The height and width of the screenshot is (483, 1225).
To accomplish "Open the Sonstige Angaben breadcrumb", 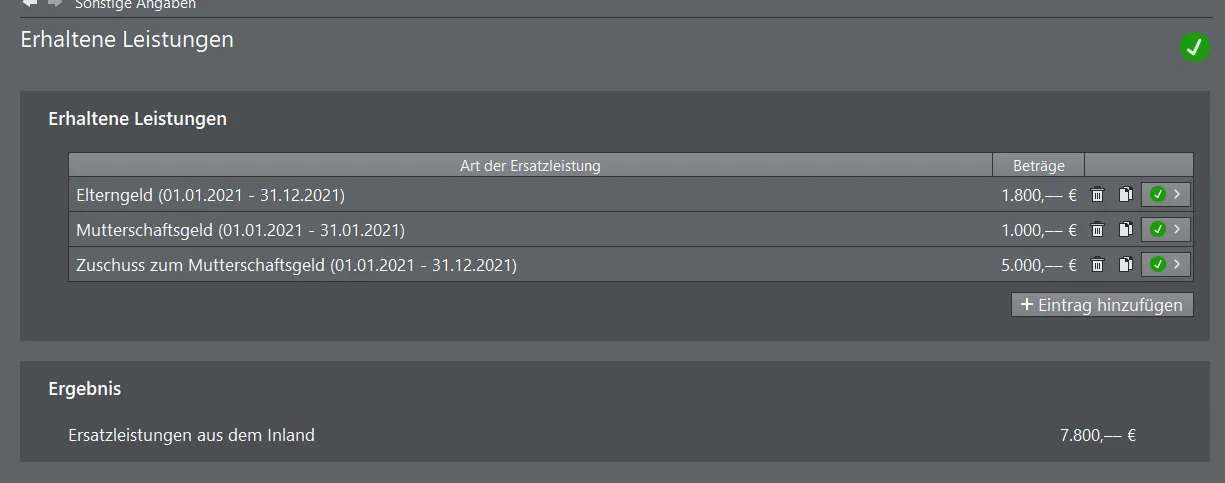I will coord(135,5).
